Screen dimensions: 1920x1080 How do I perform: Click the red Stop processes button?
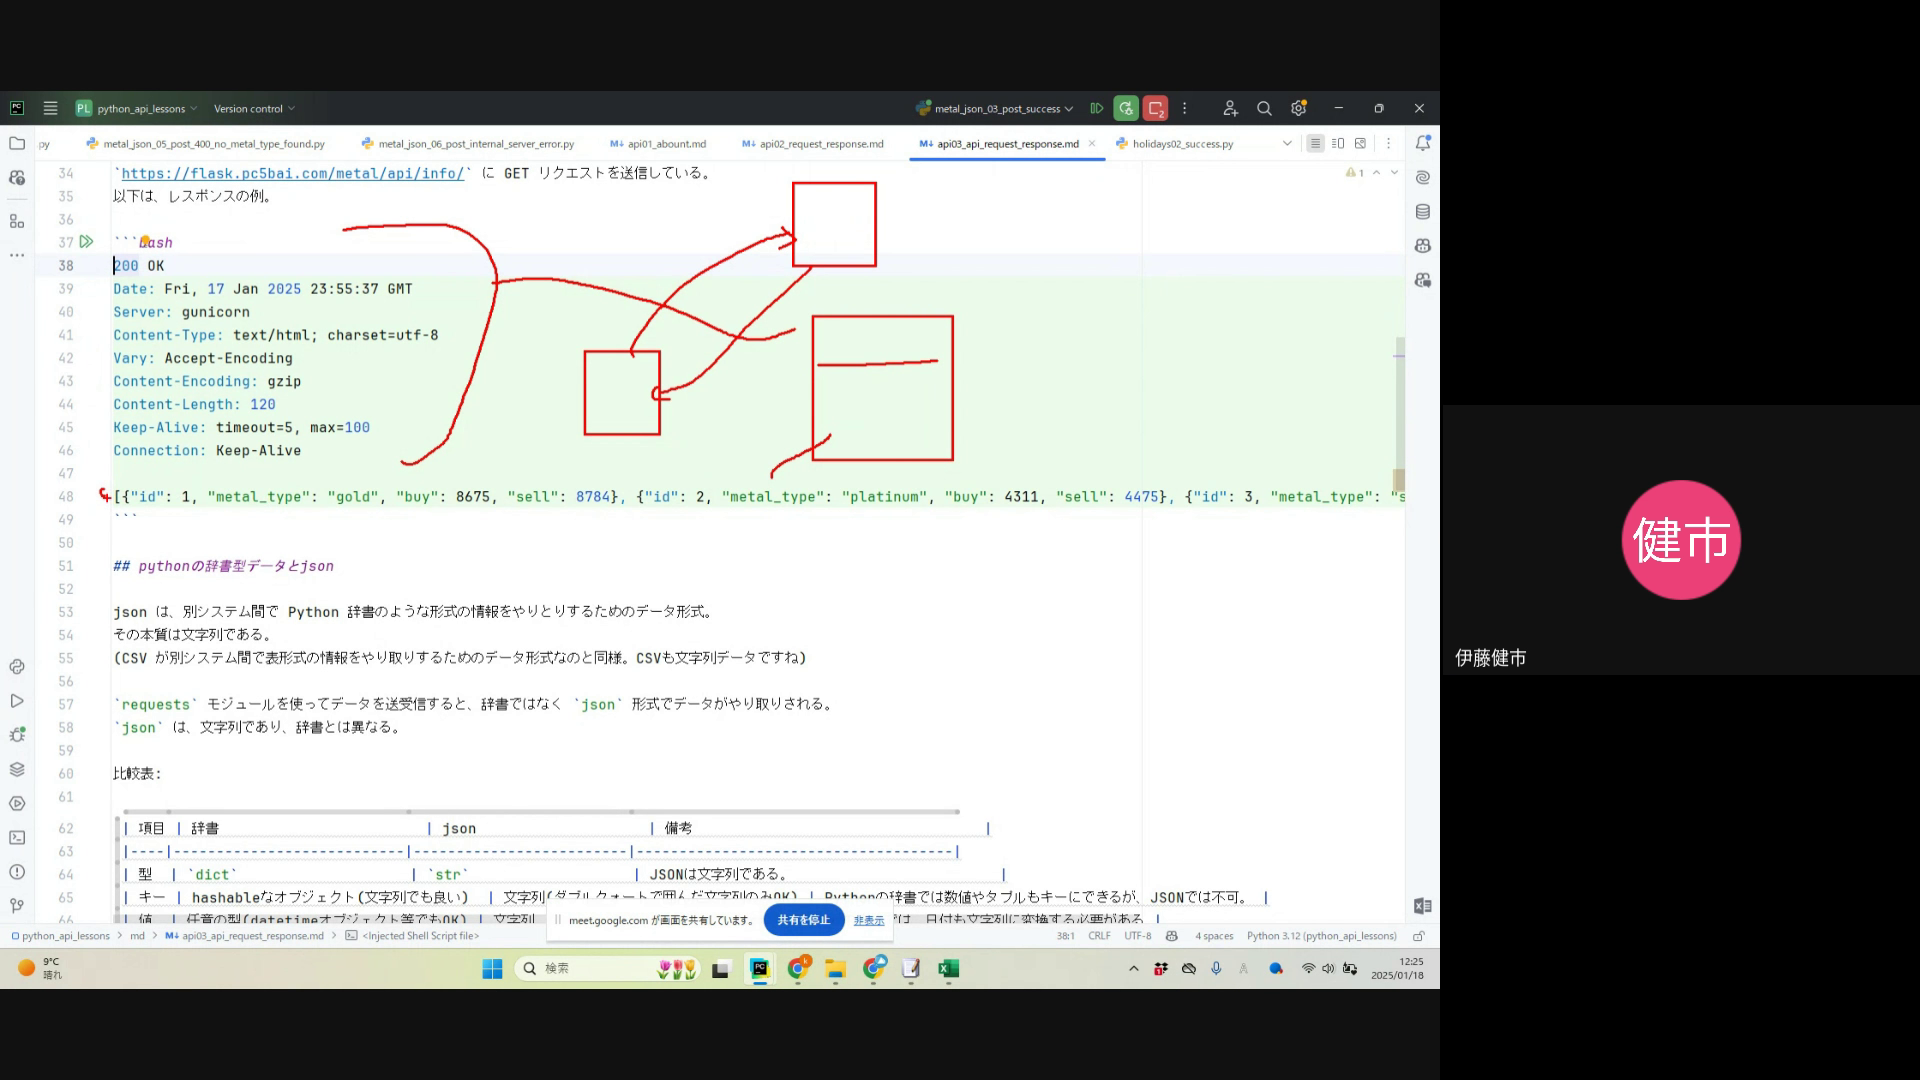[1155, 108]
